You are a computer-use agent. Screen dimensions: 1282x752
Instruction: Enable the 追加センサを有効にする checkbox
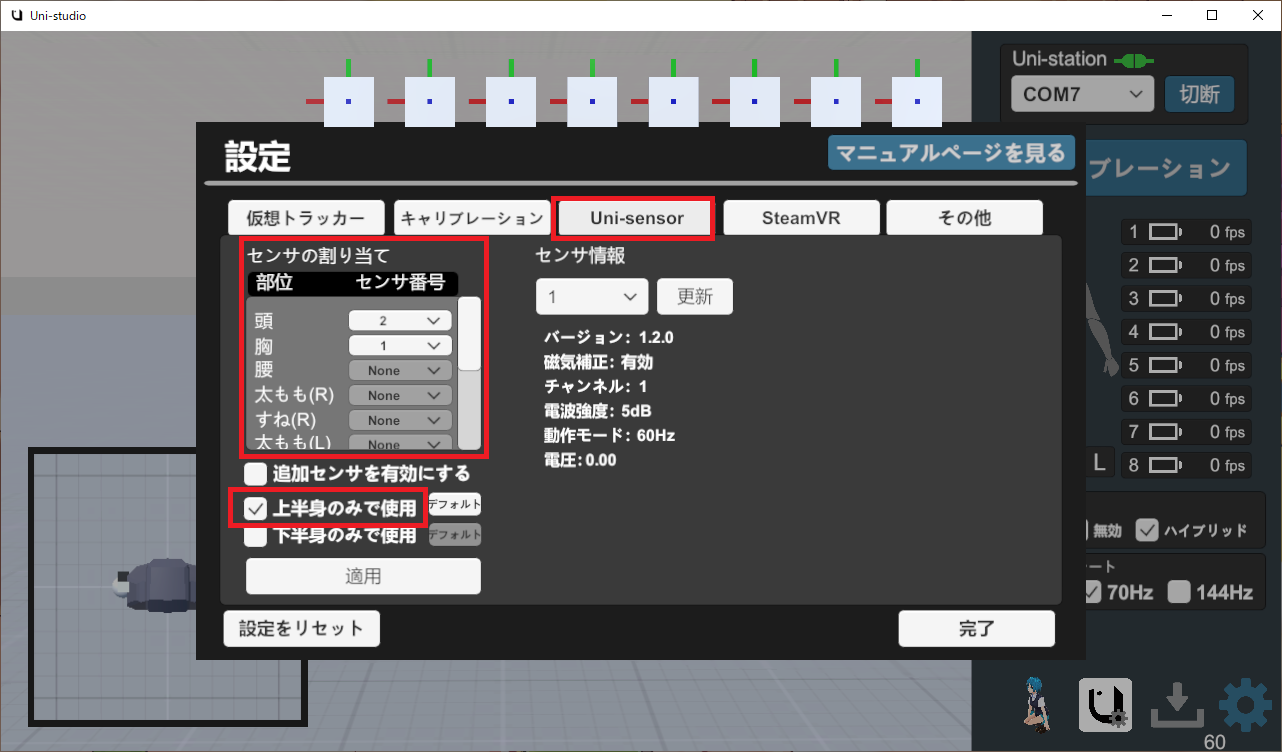coord(256,474)
